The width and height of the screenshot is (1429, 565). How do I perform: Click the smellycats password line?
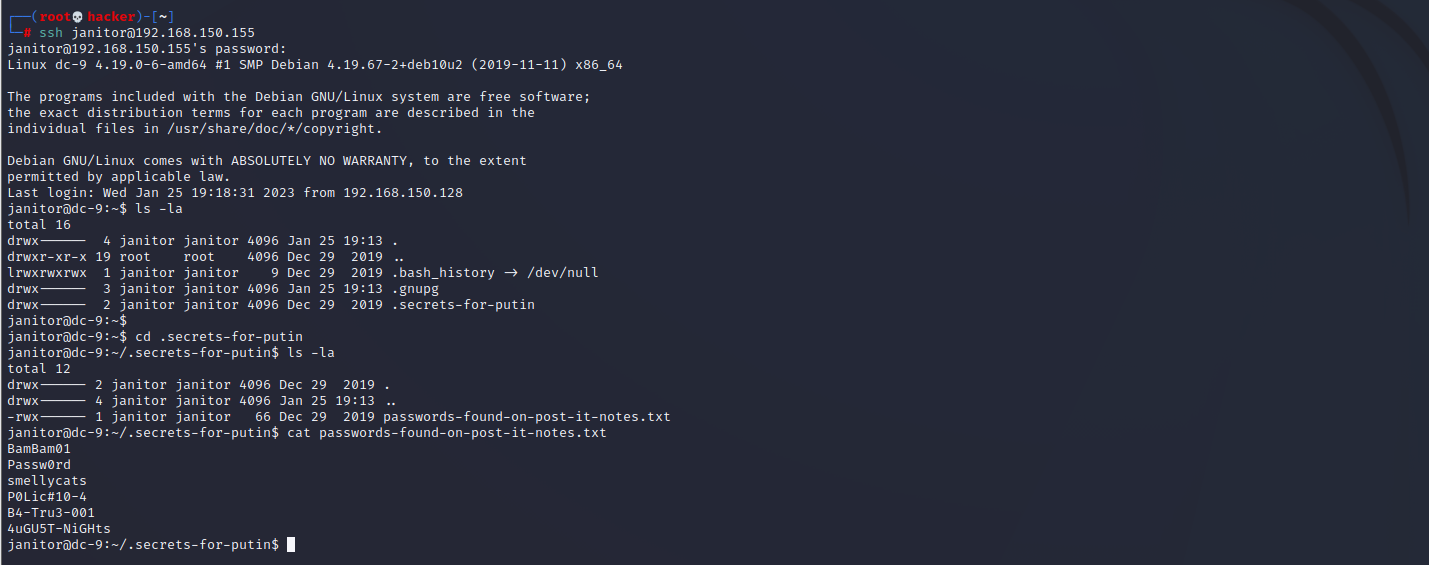click(47, 481)
